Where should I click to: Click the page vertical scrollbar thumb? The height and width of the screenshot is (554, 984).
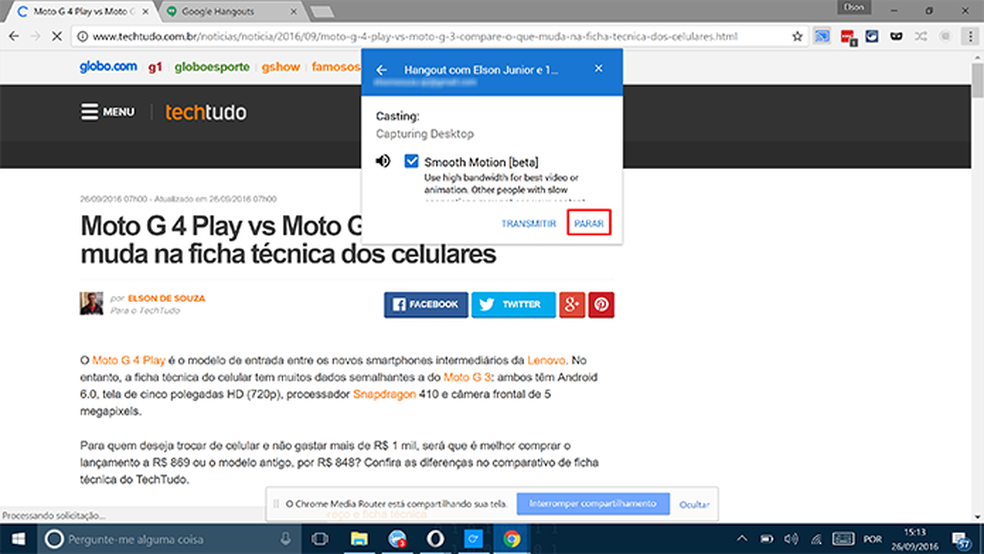pyautogui.click(x=978, y=80)
